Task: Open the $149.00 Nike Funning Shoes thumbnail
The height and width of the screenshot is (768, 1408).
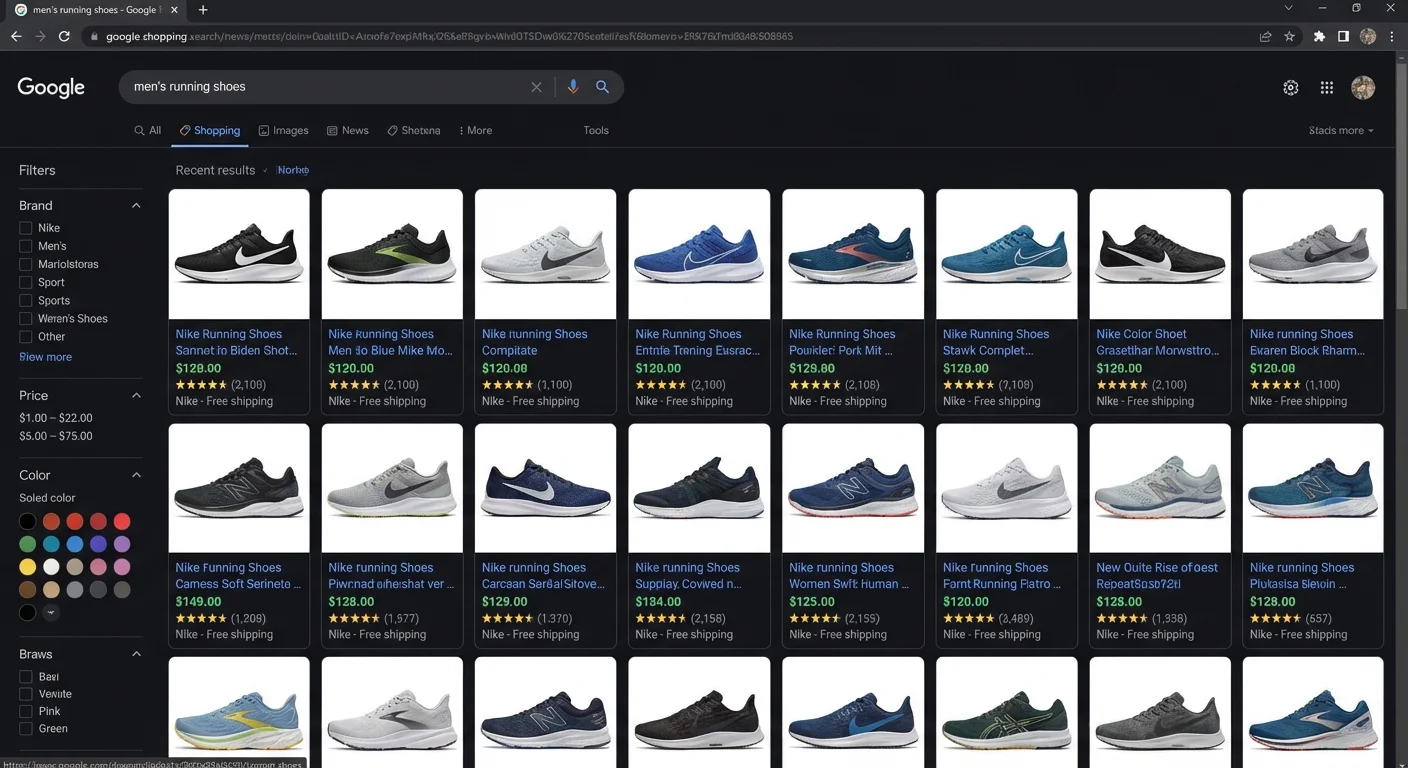Action: click(239, 488)
